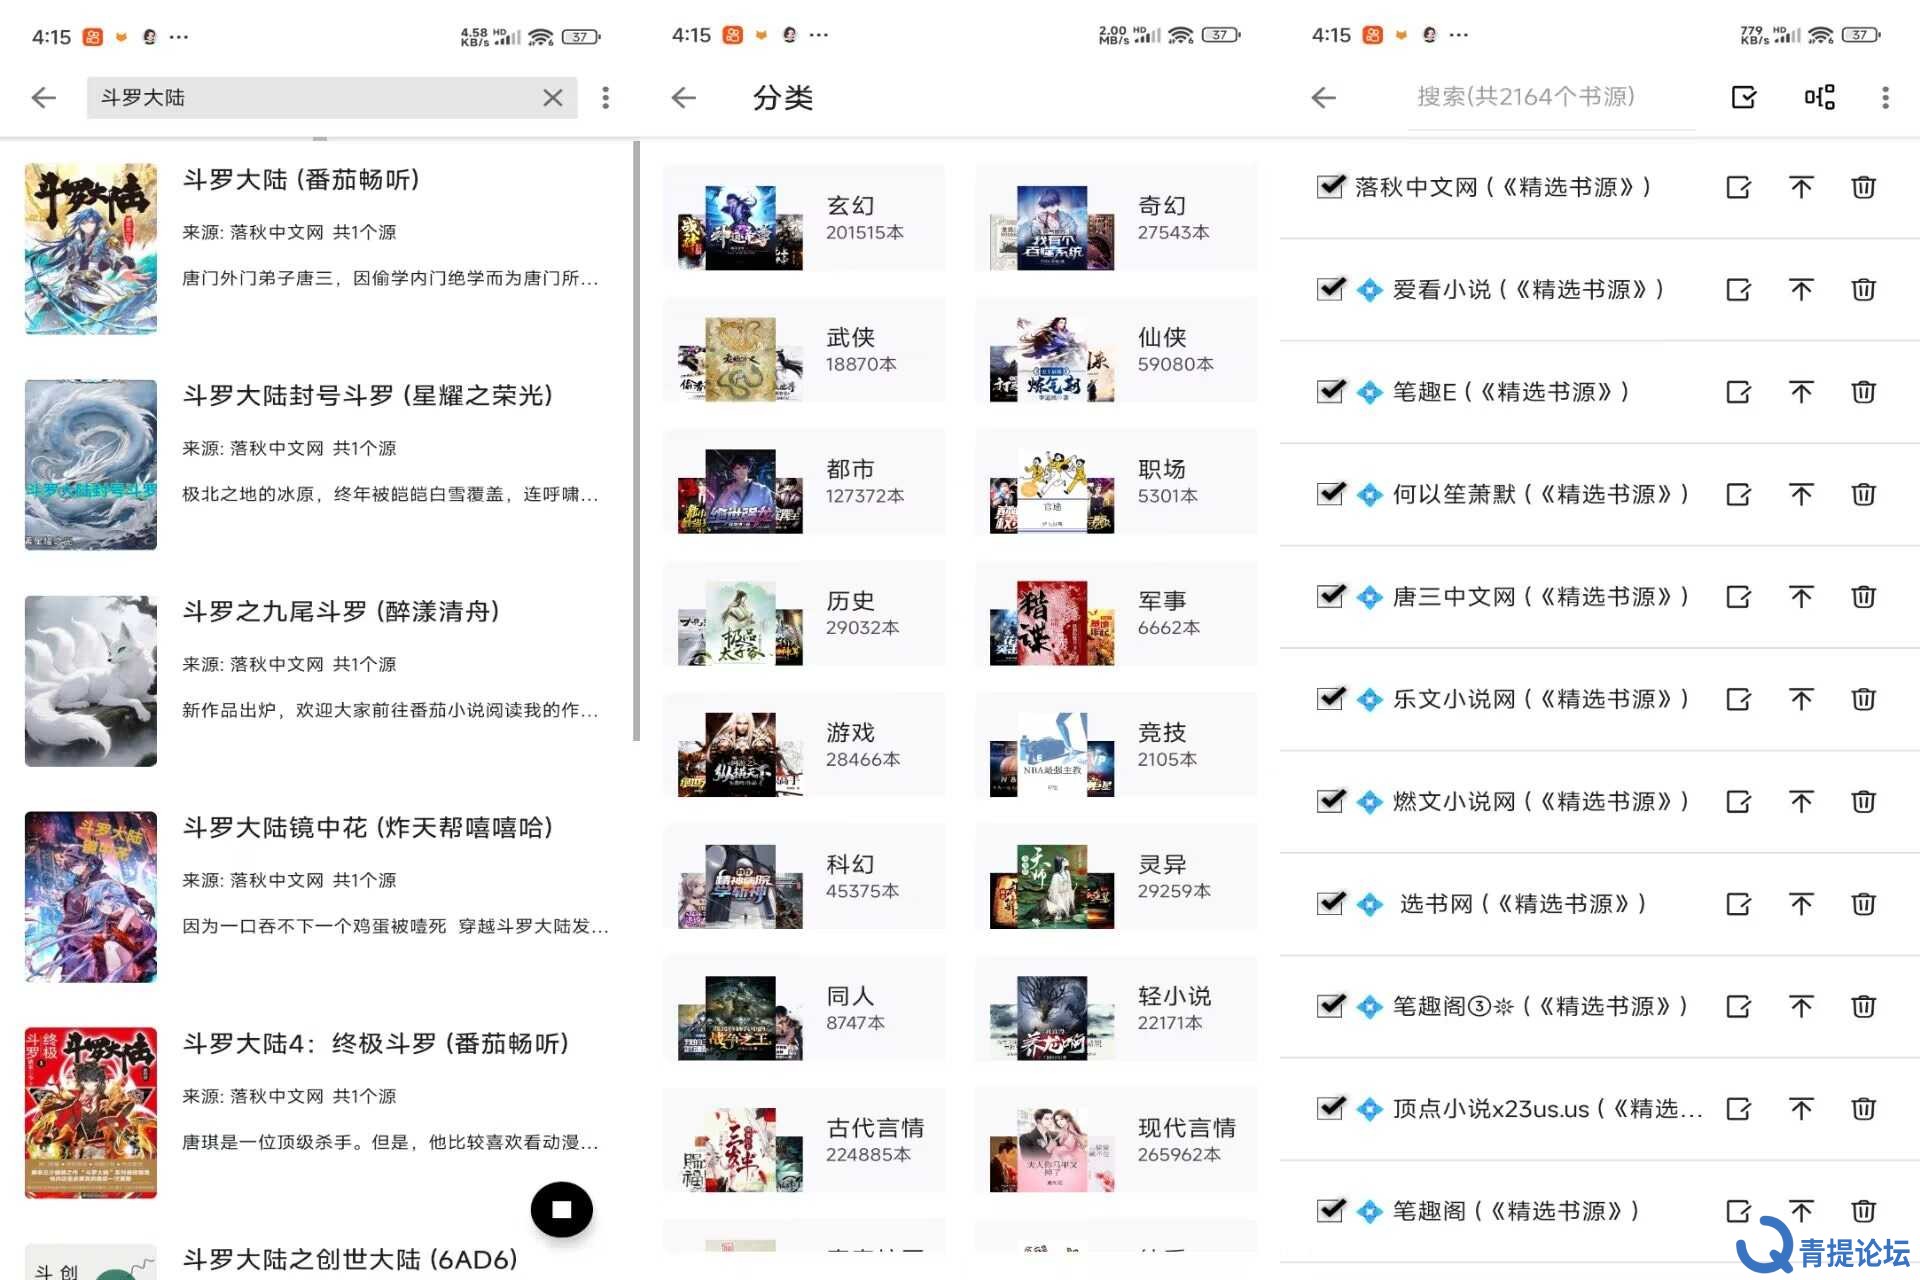
Task: Open the 竞技 category
Action: 1116,745
